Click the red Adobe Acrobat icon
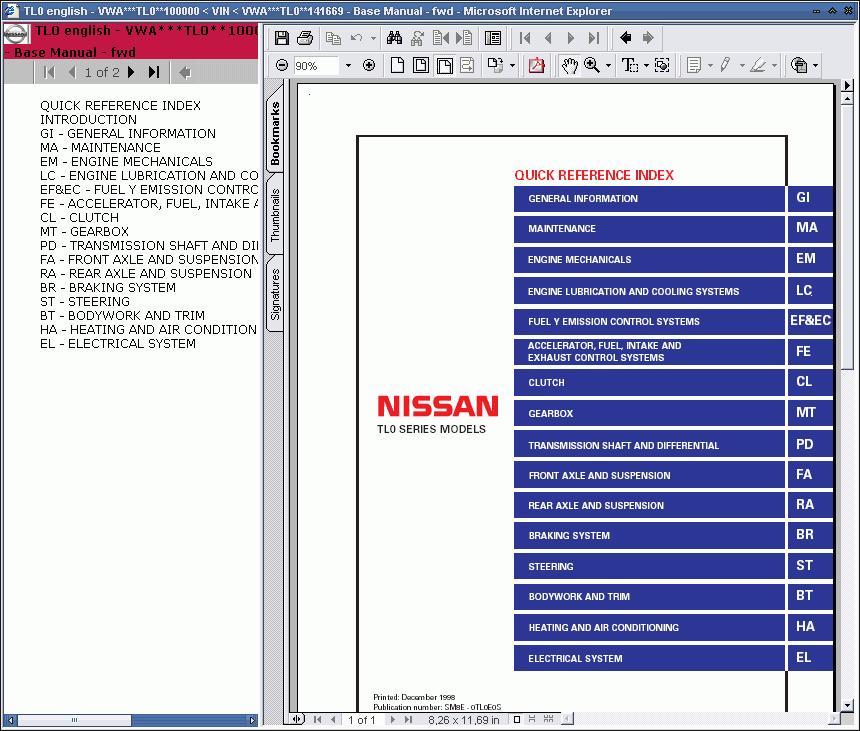860x731 pixels. click(536, 66)
